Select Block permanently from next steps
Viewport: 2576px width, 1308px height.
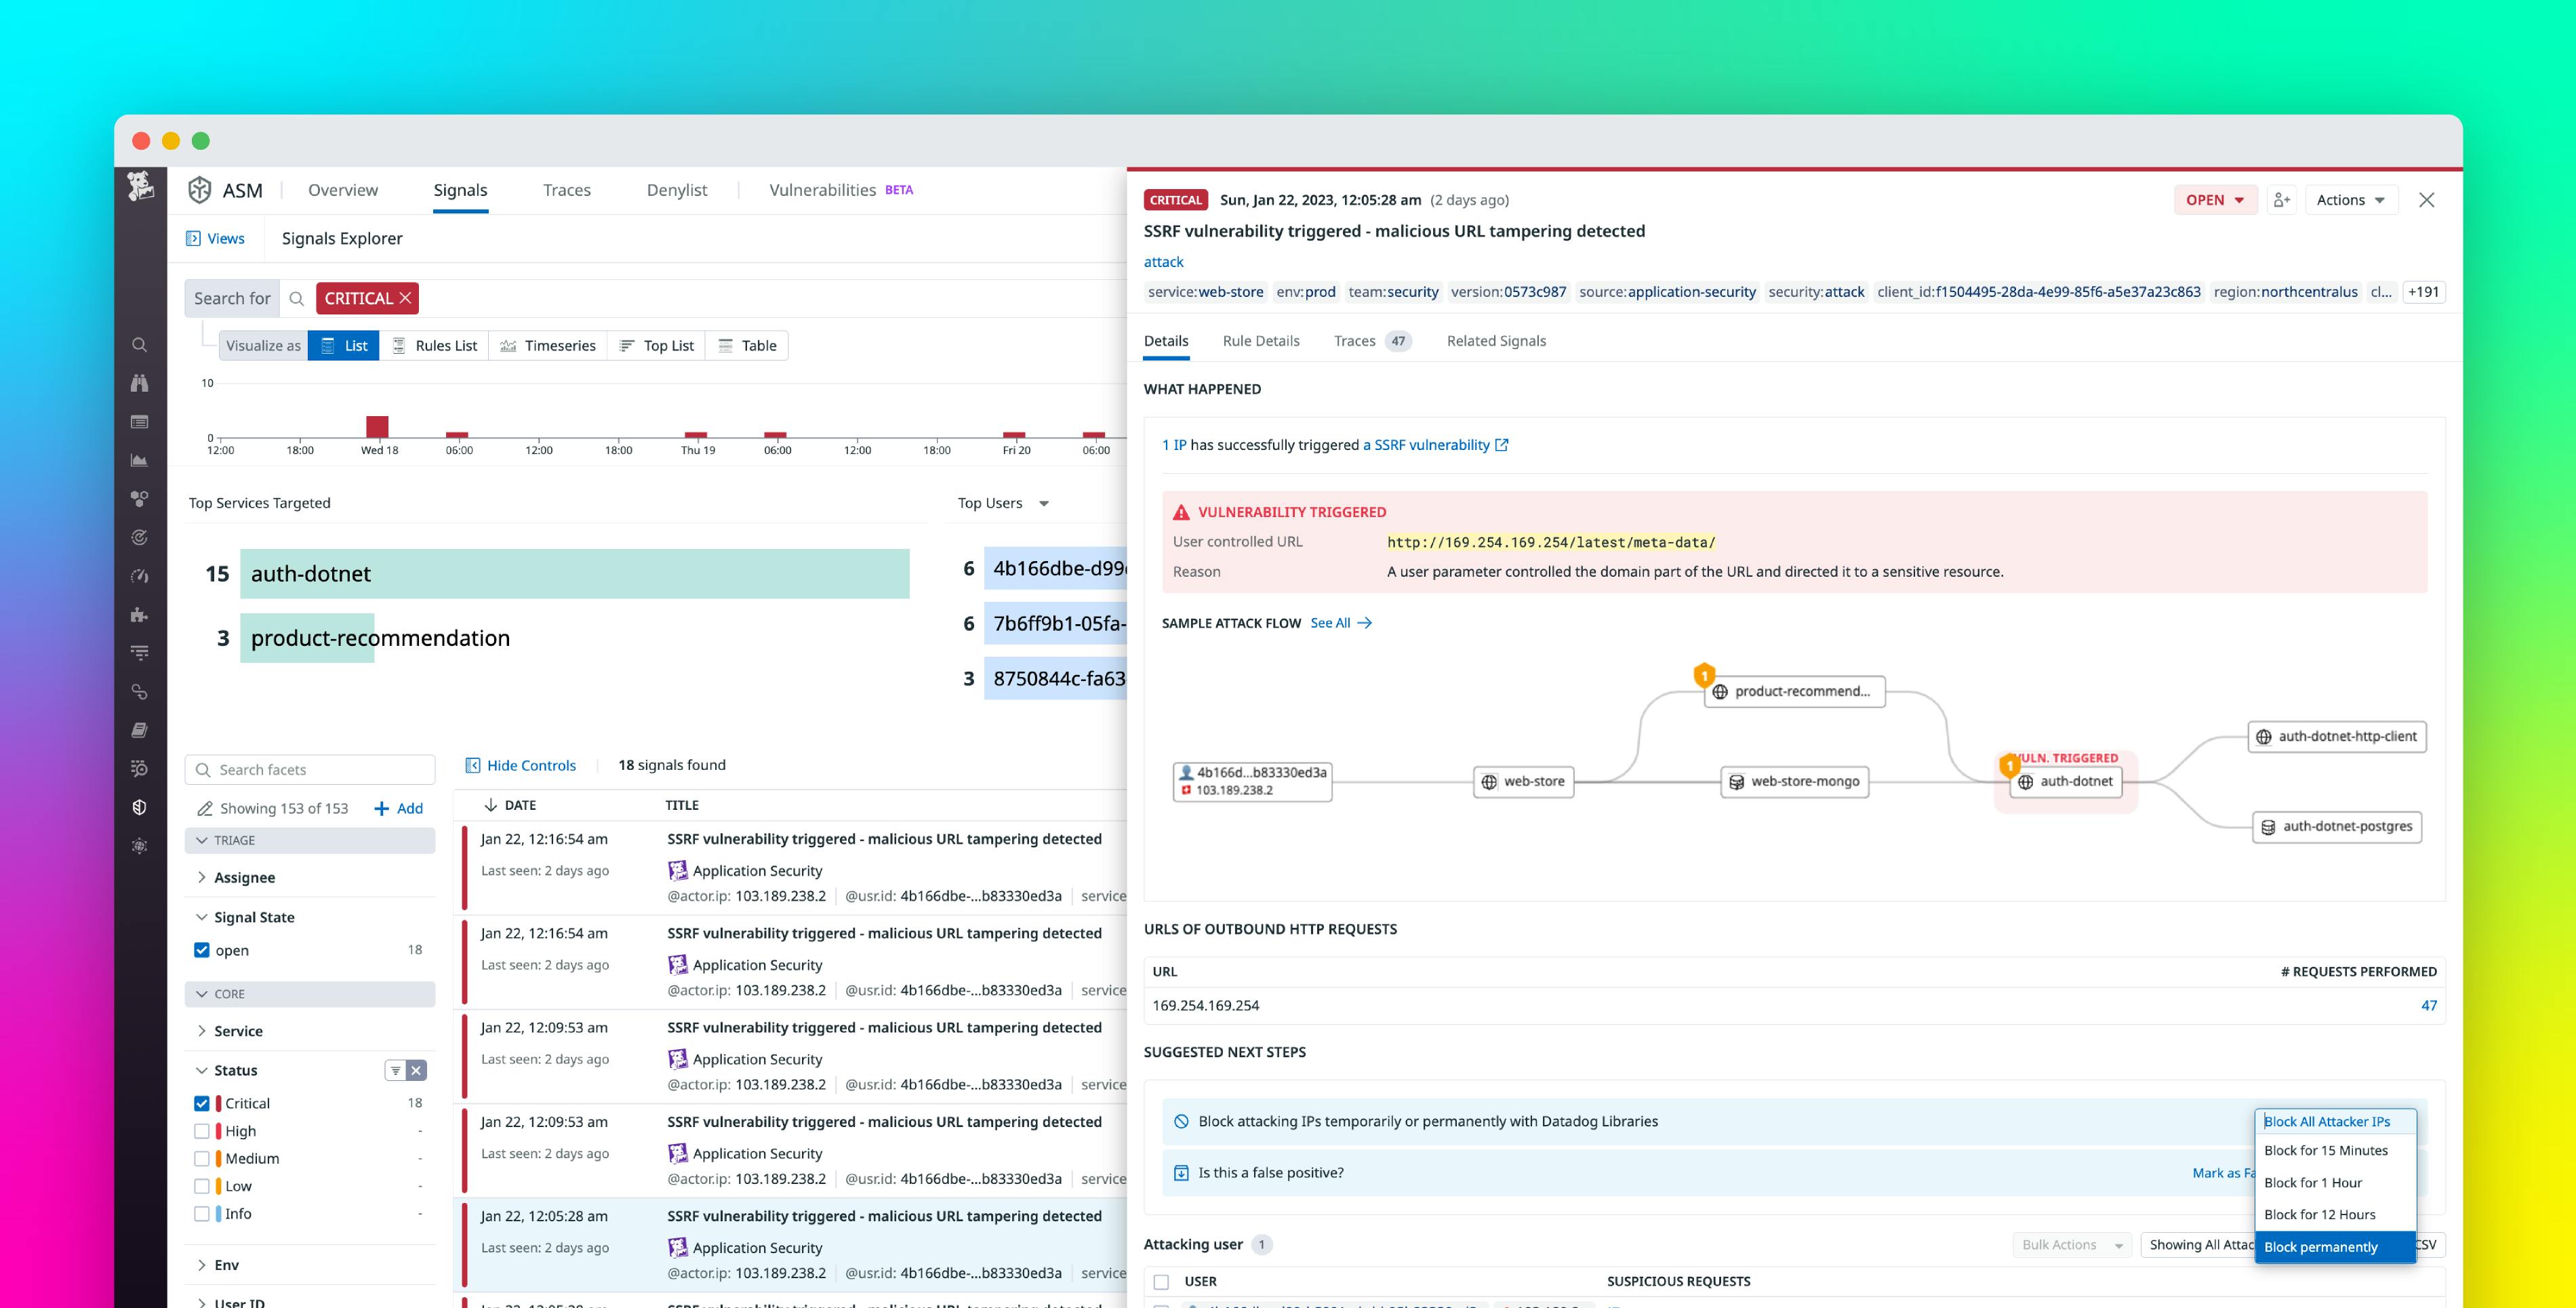(2322, 1246)
